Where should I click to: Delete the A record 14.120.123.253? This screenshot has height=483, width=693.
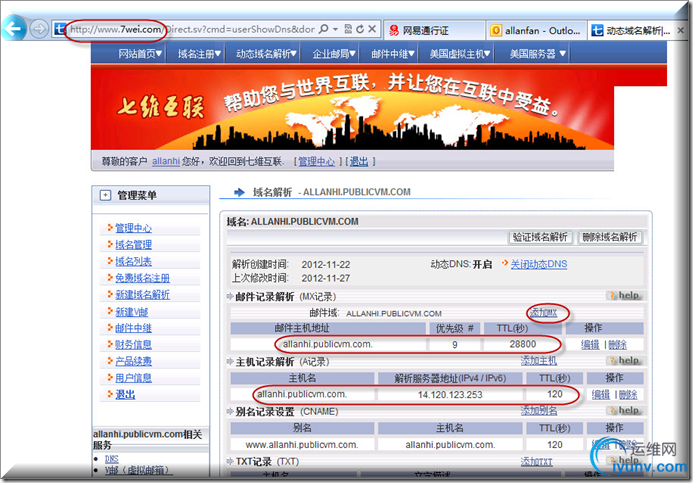coord(628,395)
